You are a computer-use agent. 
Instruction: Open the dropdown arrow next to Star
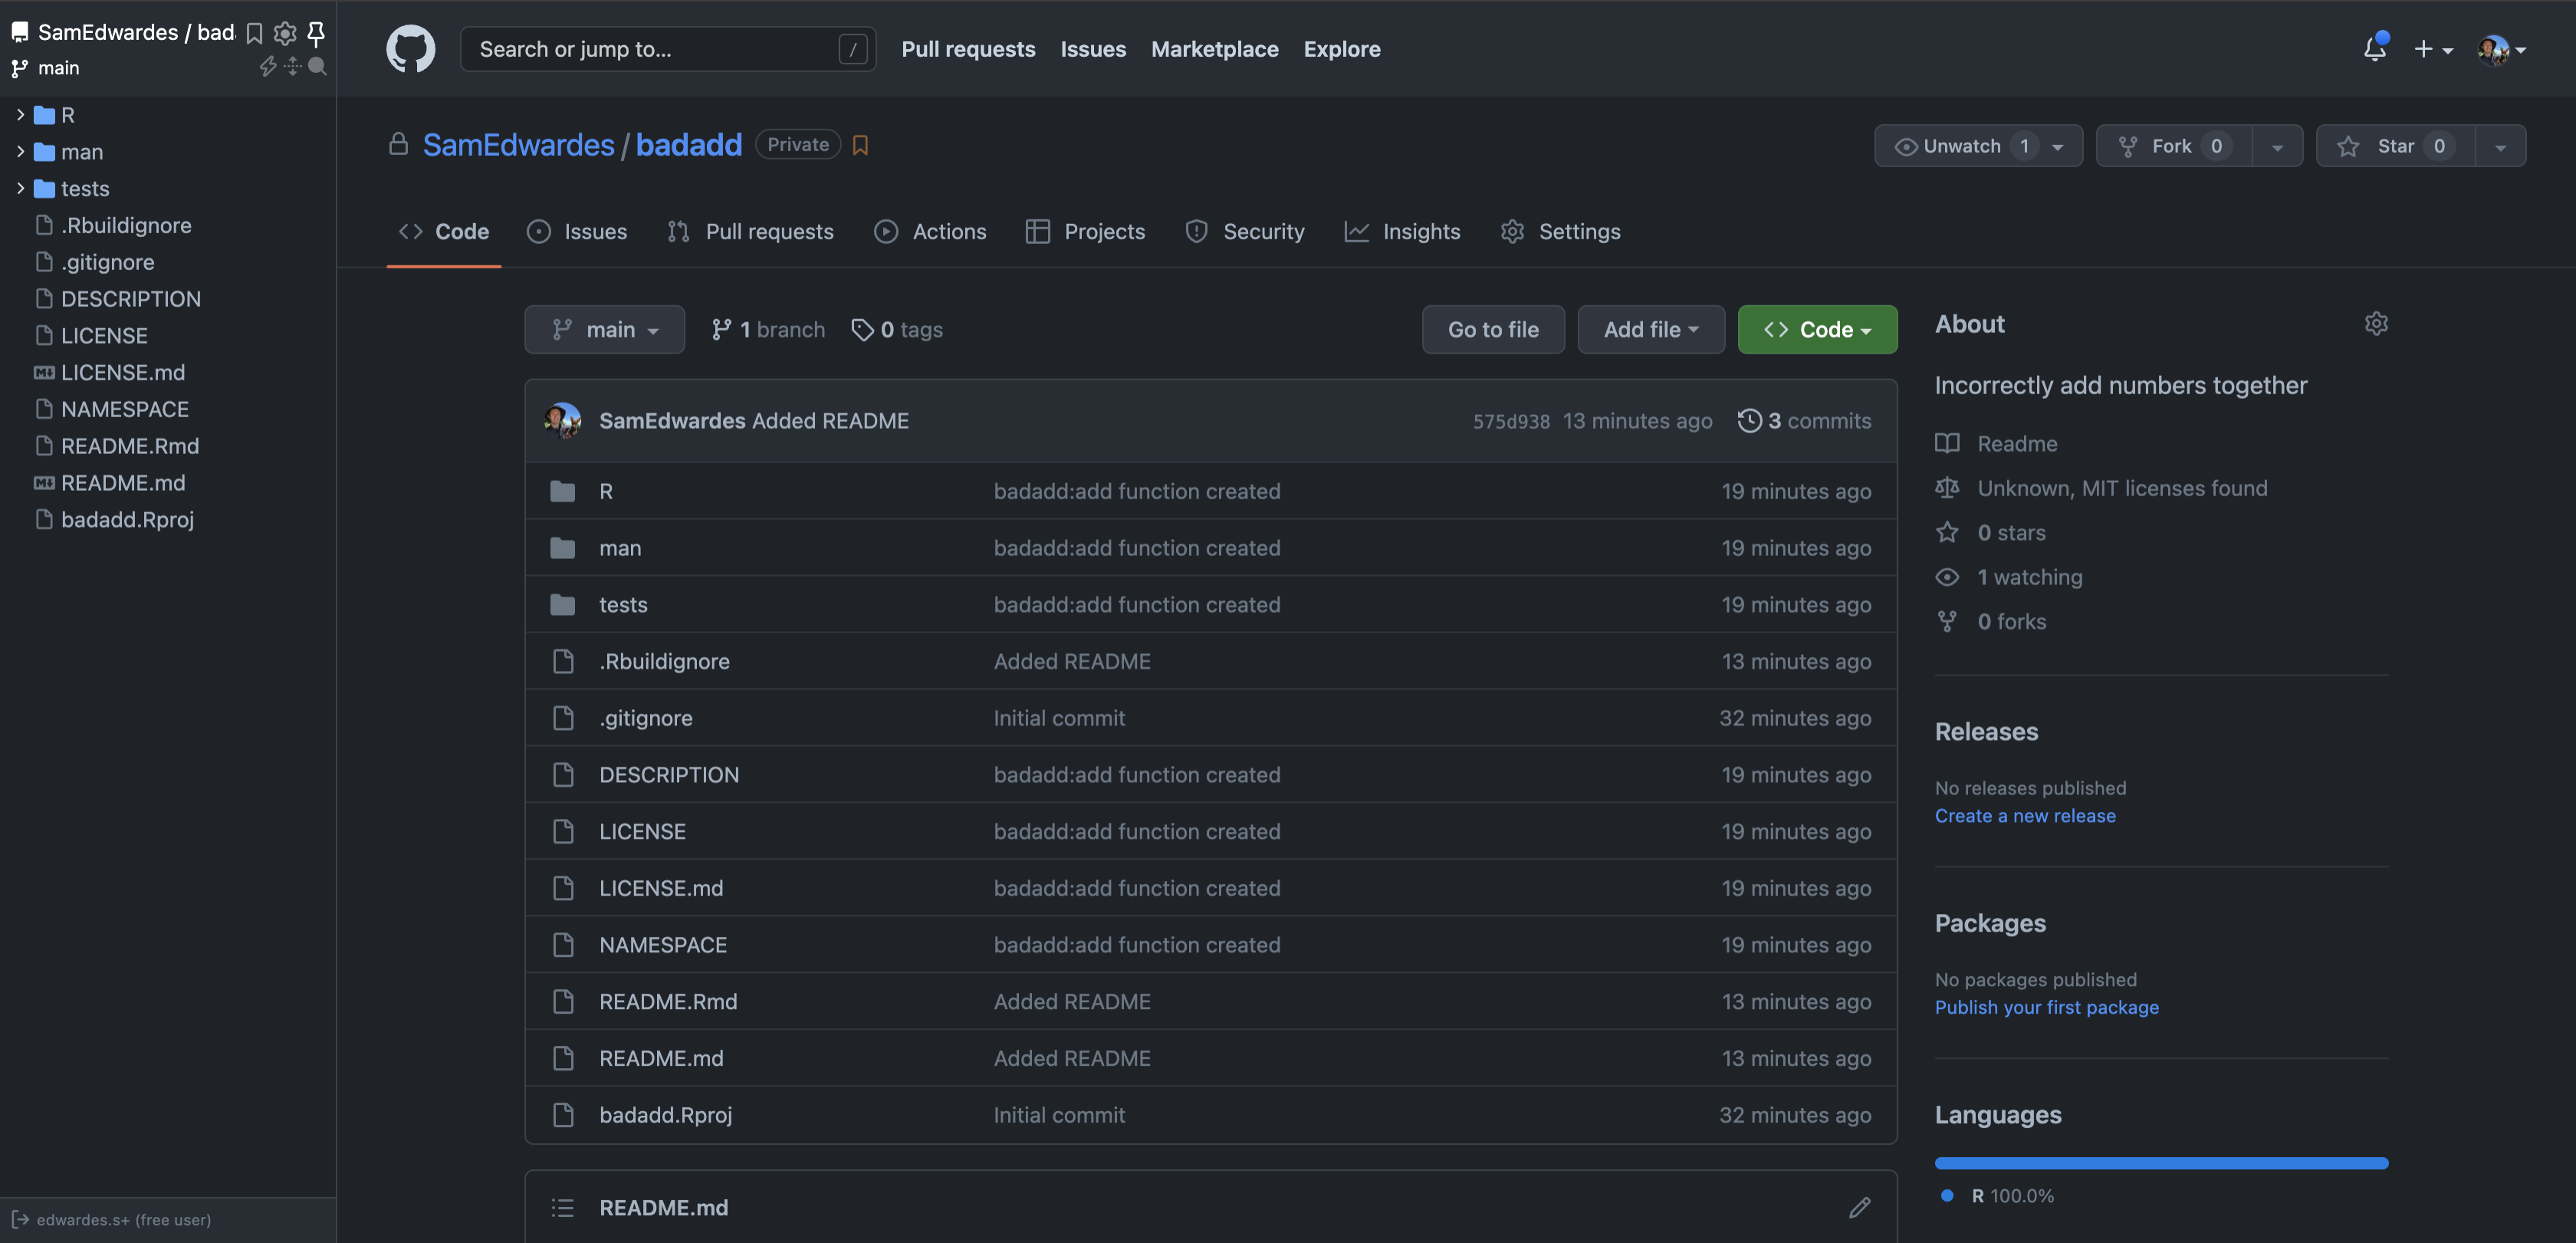pyautogui.click(x=2500, y=146)
